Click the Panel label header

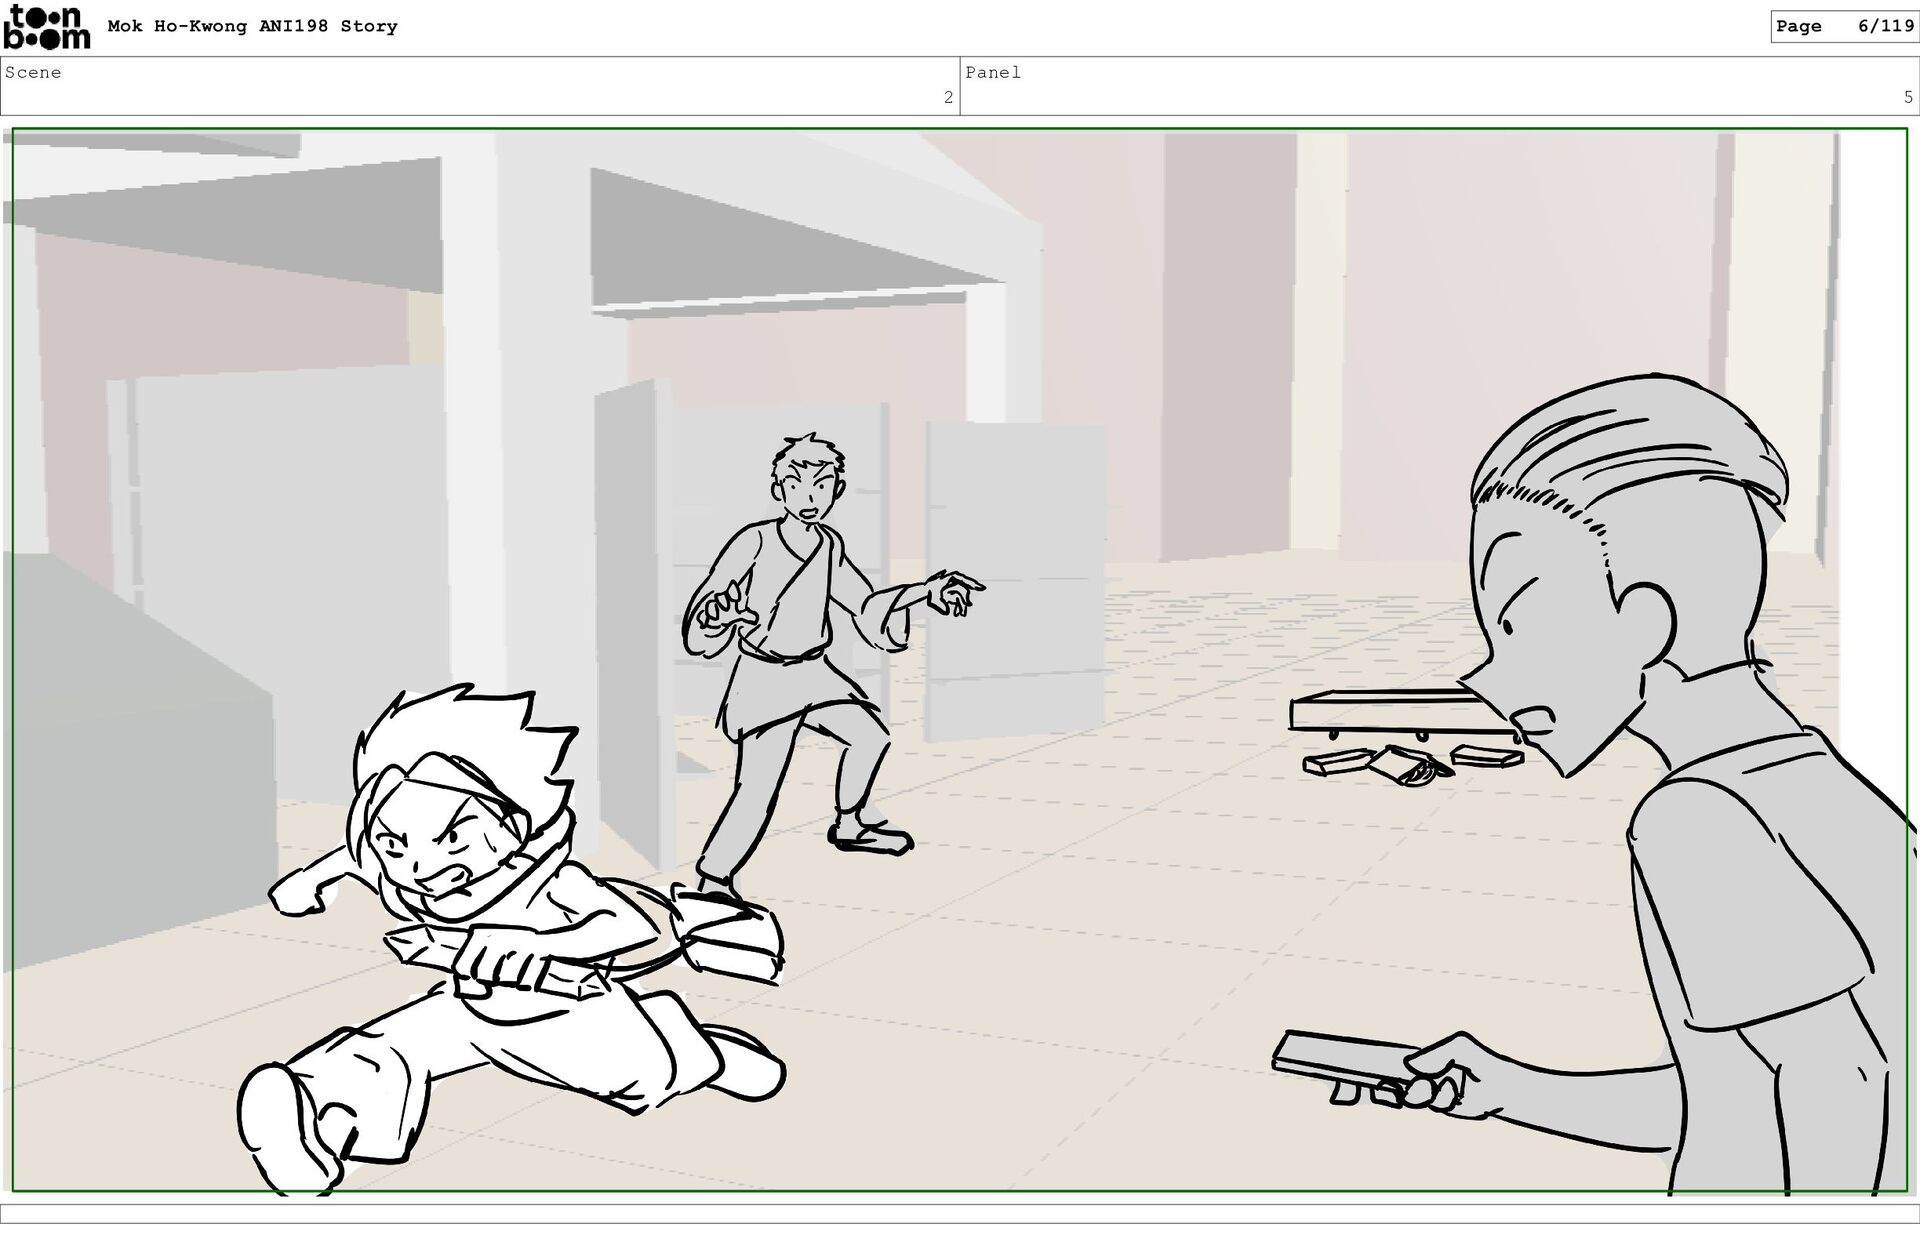tap(992, 73)
